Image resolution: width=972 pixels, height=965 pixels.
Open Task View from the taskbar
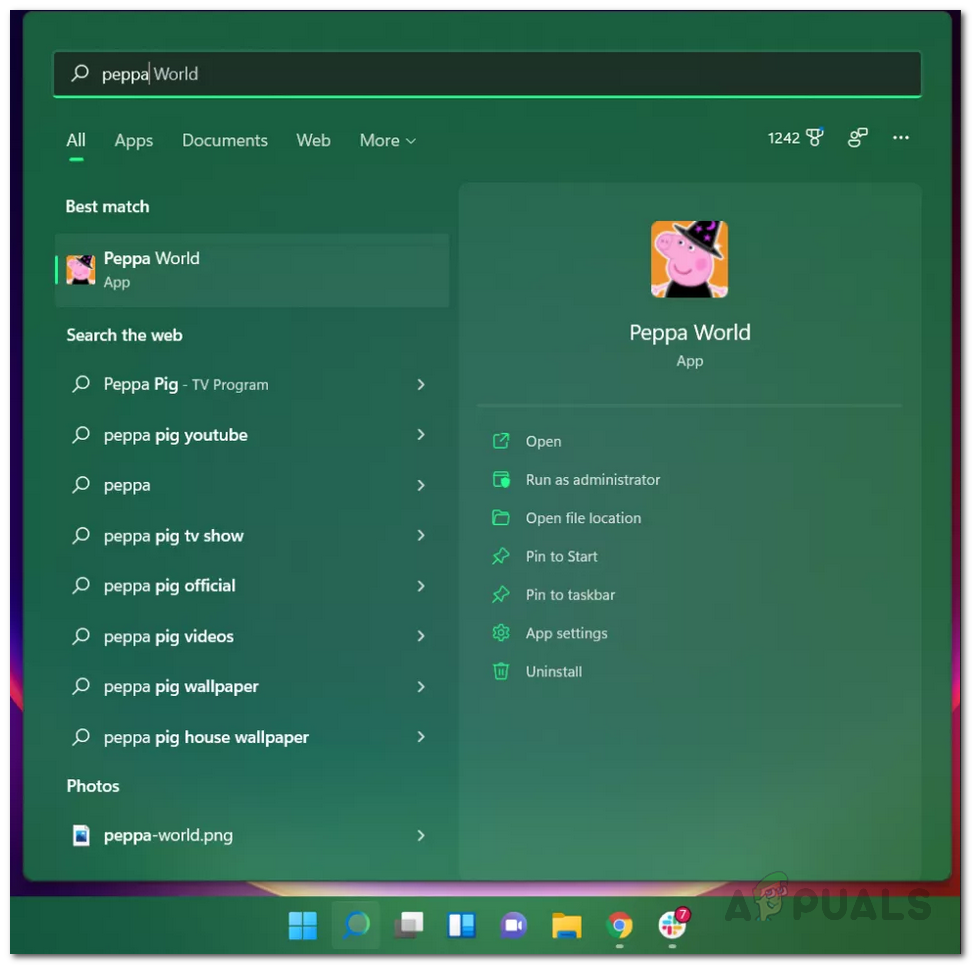(409, 925)
